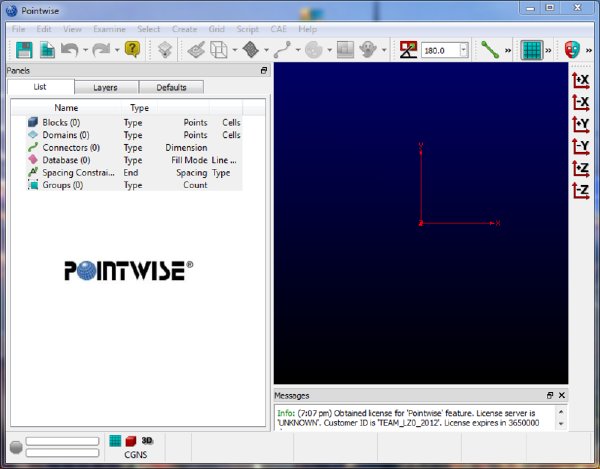Set view to +Z axis
600x469 pixels.
click(x=580, y=168)
